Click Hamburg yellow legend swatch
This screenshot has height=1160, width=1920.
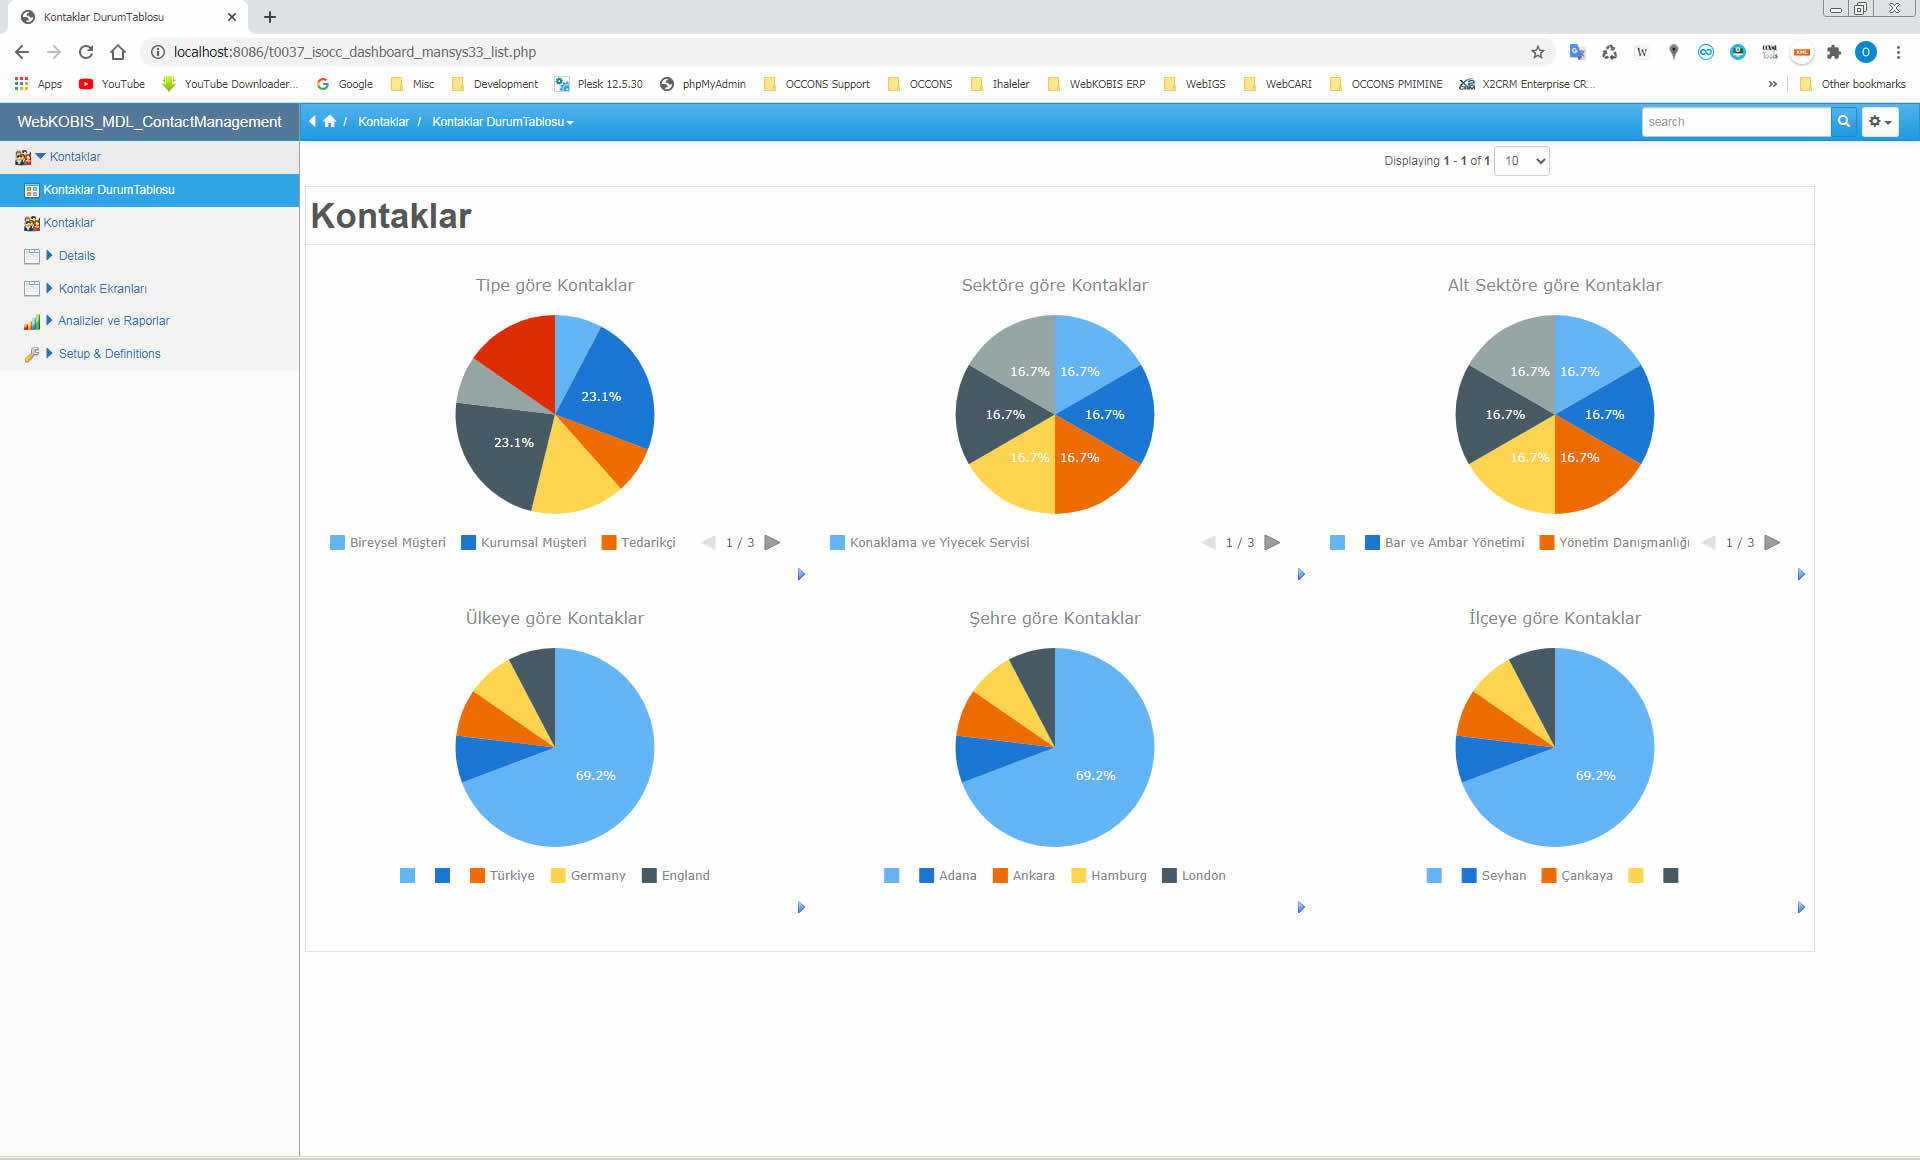pyautogui.click(x=1078, y=875)
